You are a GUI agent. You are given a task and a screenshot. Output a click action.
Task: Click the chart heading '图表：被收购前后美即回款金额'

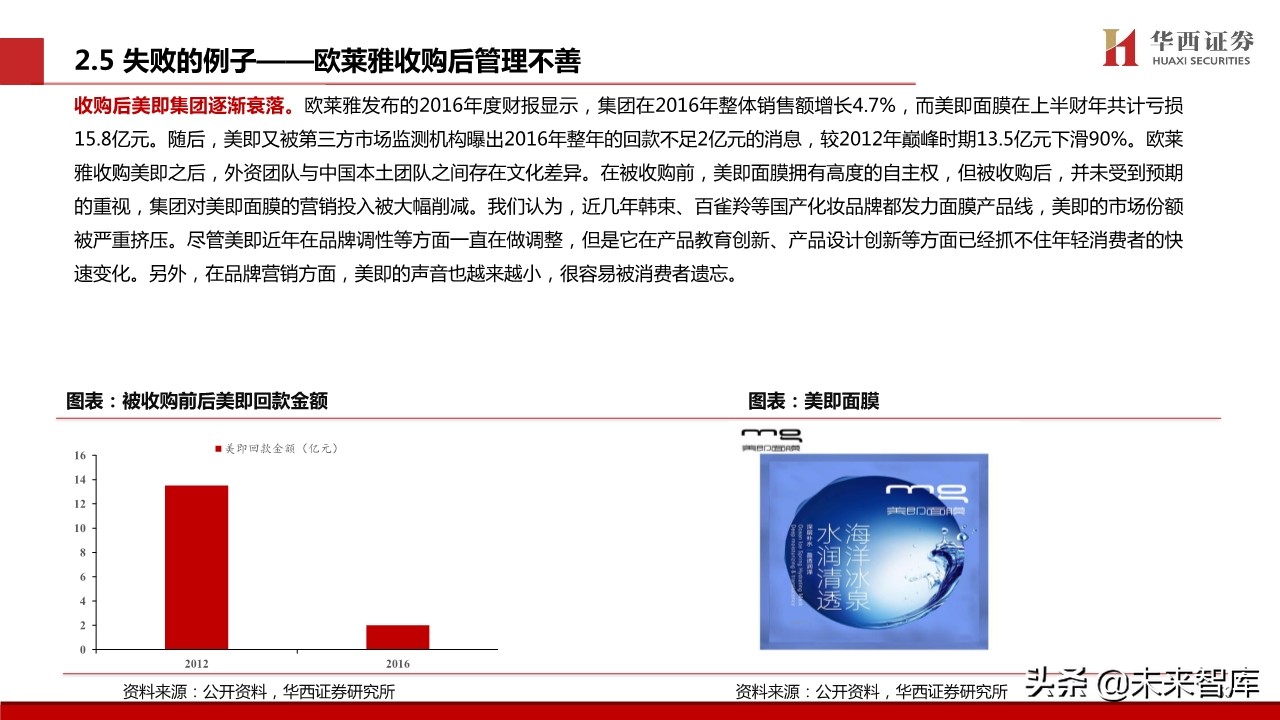tap(197, 401)
